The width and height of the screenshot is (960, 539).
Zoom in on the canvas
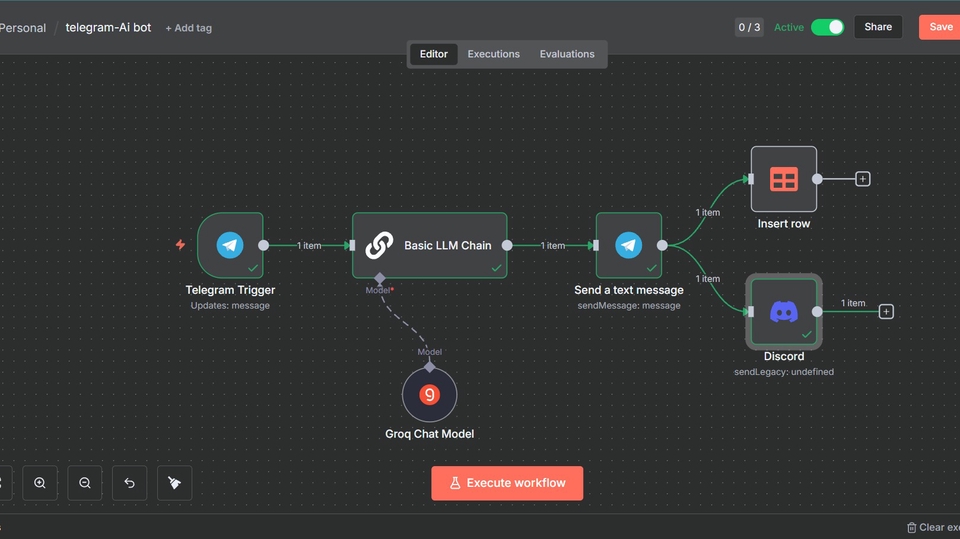pyautogui.click(x=40, y=483)
